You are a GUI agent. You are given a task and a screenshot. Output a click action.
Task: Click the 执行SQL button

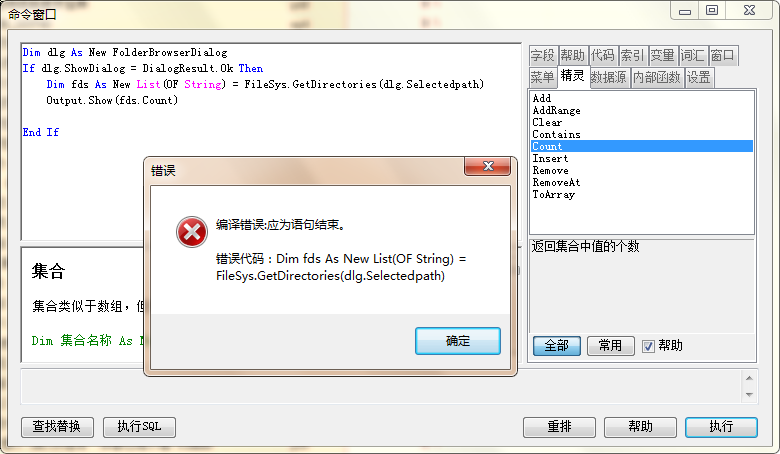coord(139,427)
